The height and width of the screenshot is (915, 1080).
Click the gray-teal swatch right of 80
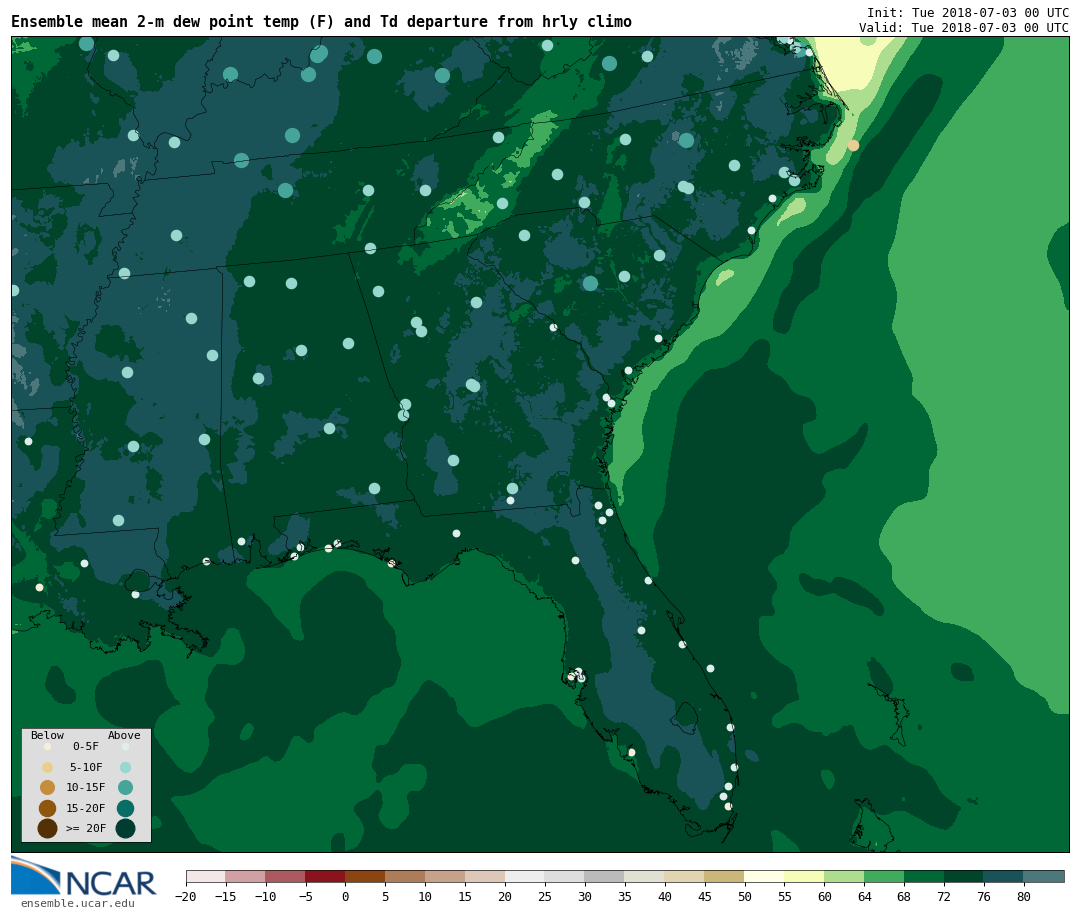[x=1043, y=877]
